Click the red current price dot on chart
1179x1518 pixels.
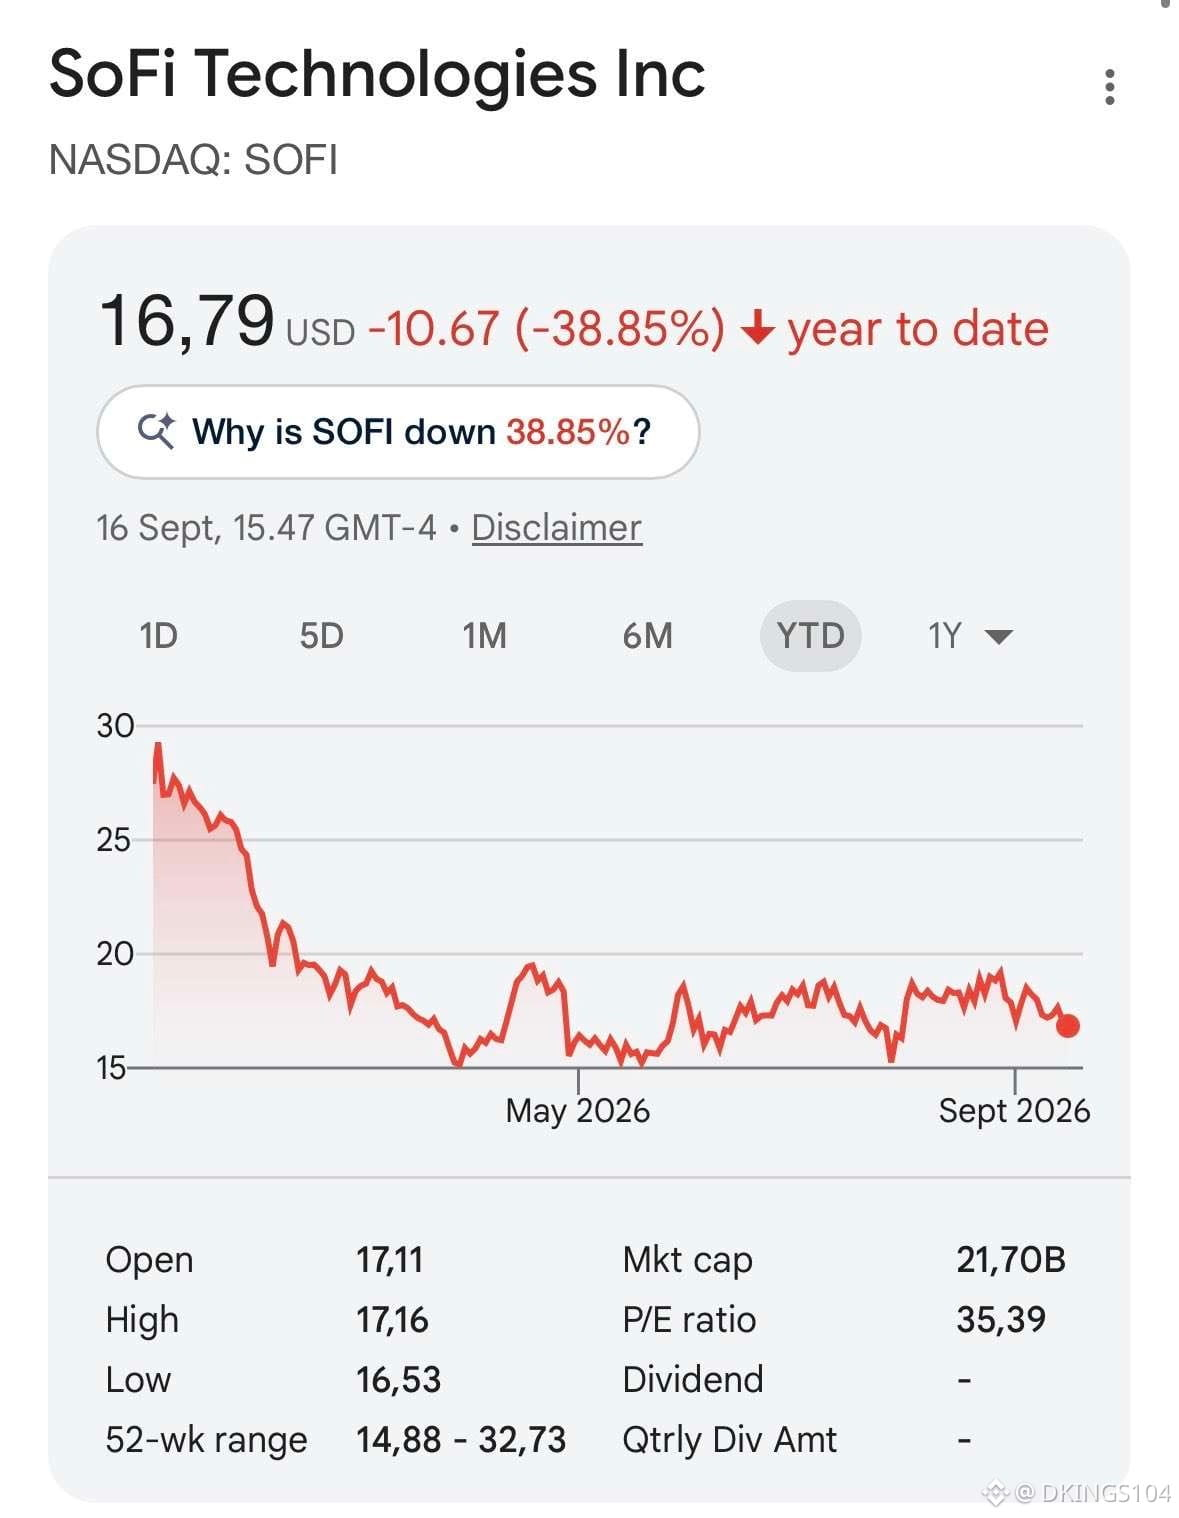[x=1067, y=1025]
